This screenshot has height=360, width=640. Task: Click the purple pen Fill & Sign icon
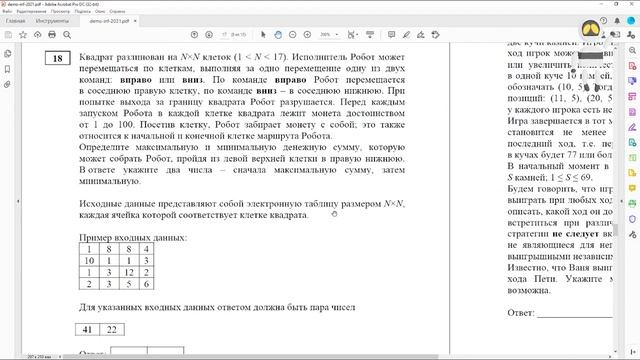point(632,127)
